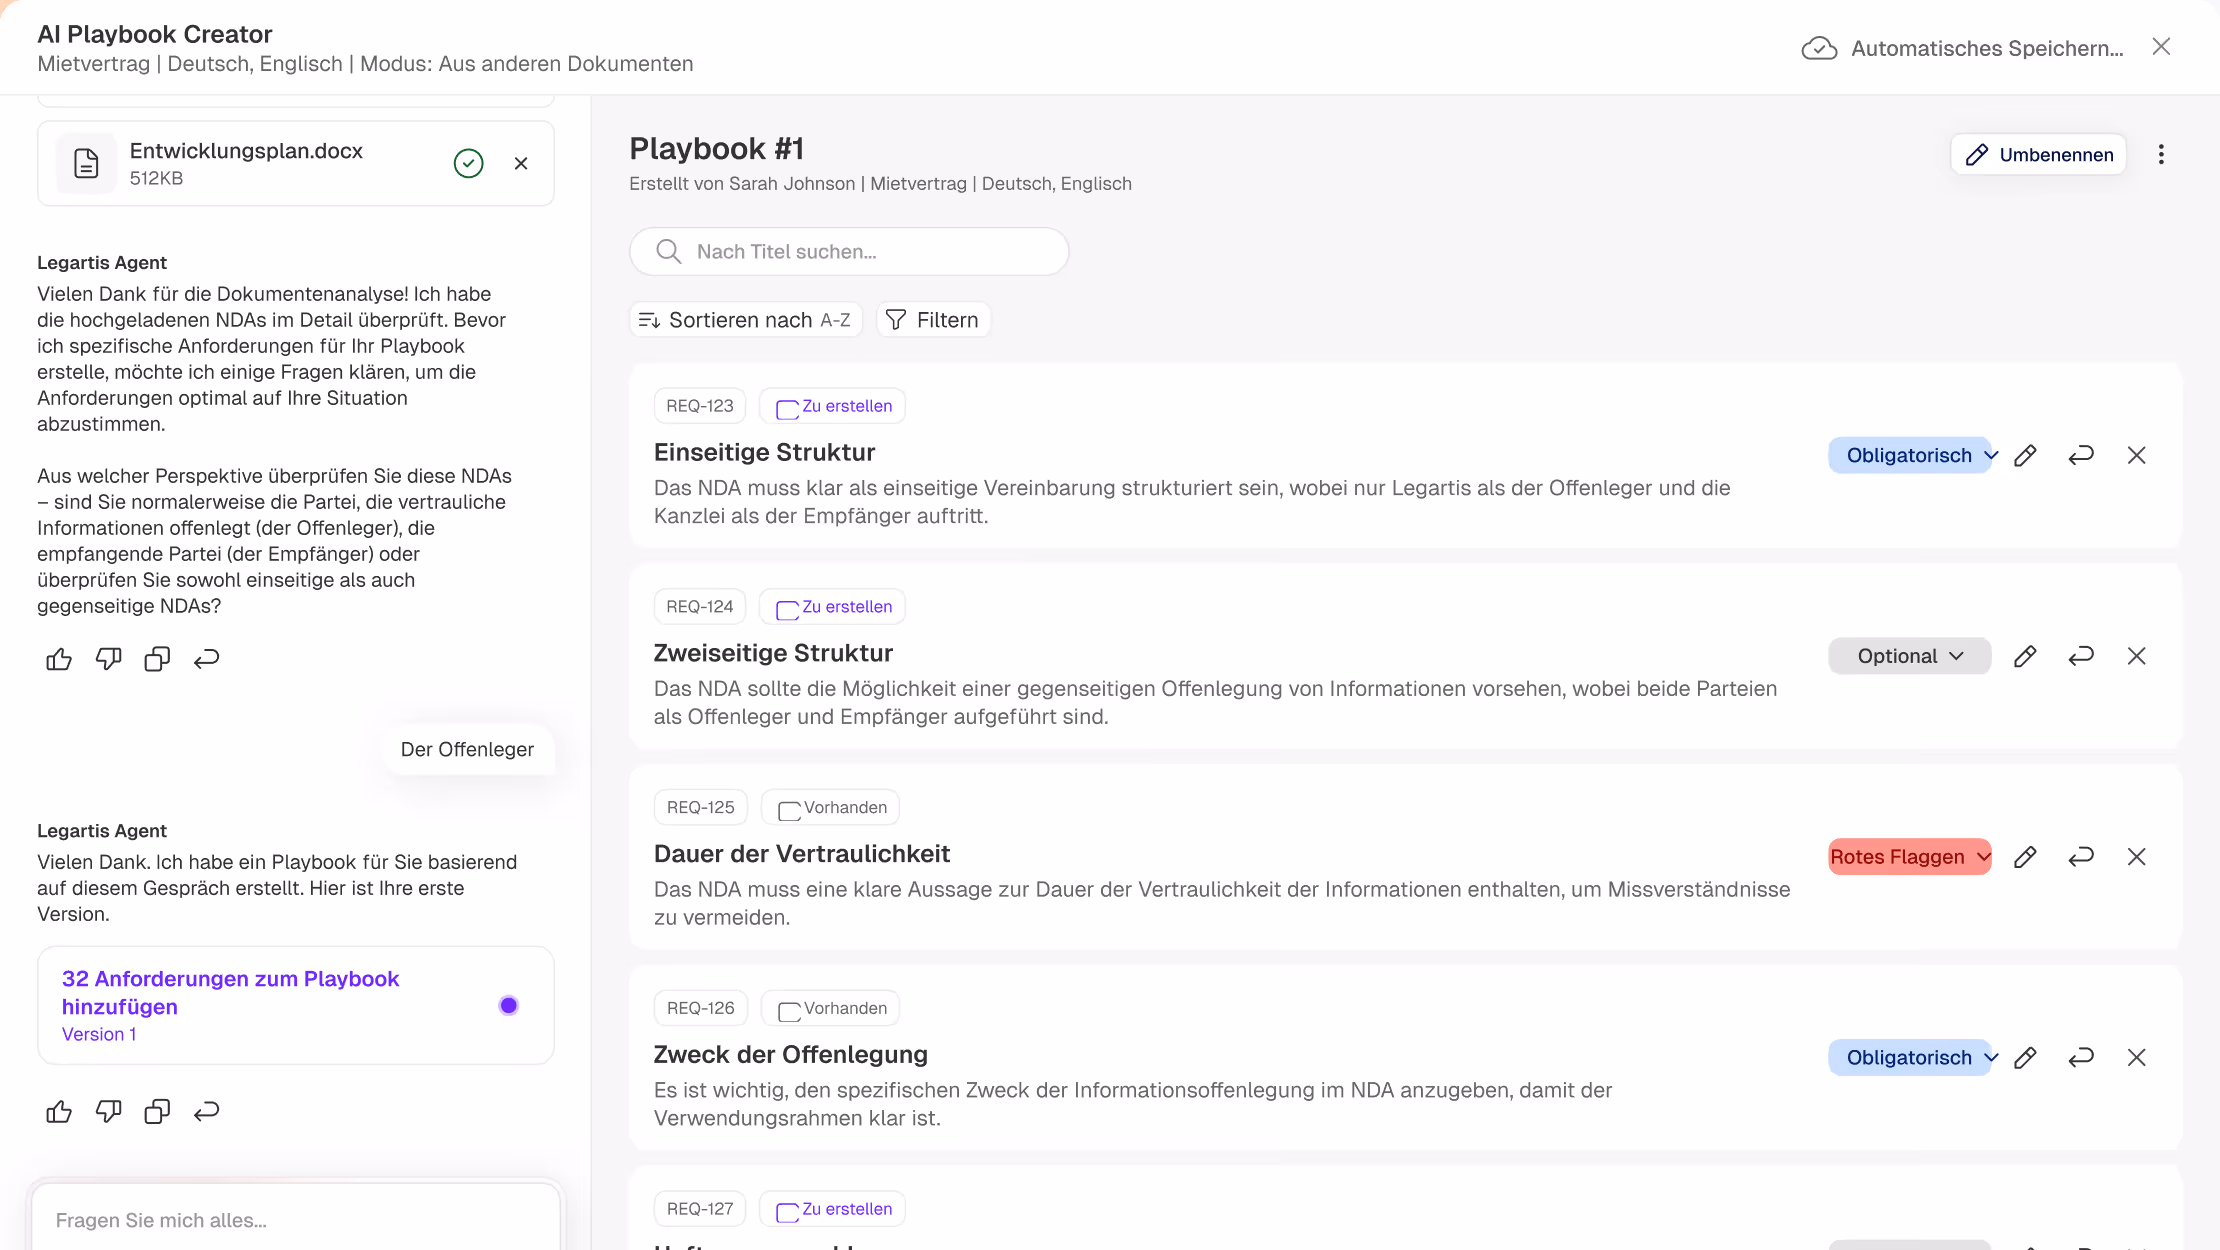
Task: Toggle the Zu erstellen checkbox on REQ-123
Action: 789,406
